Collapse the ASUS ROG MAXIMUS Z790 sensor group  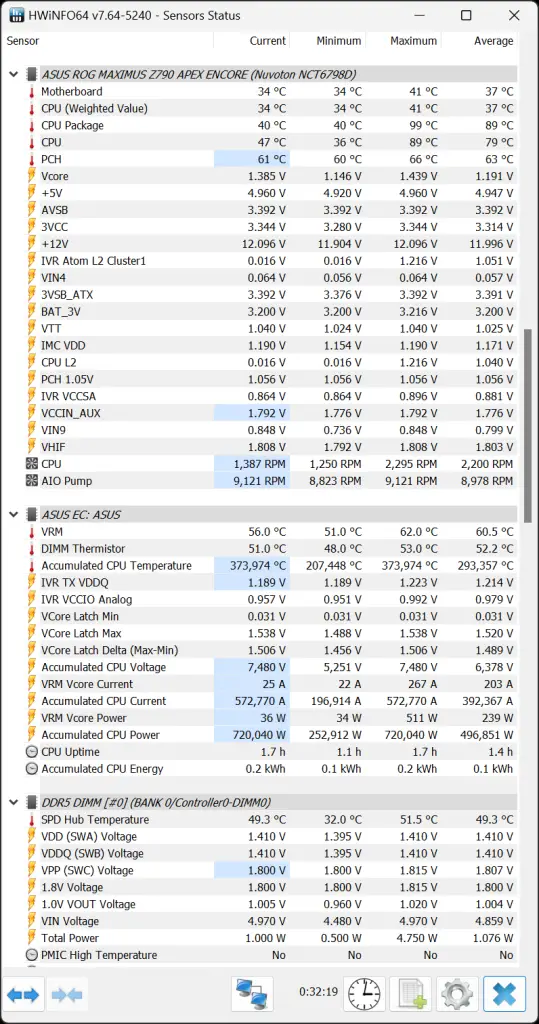click(13, 74)
